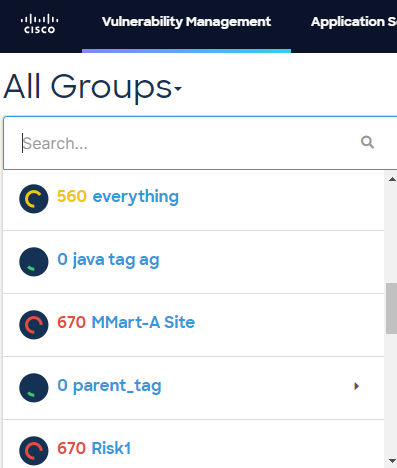Screen dimensions: 397x468
Task: Click the yellow risk meter for everything
Action: (x=34, y=199)
